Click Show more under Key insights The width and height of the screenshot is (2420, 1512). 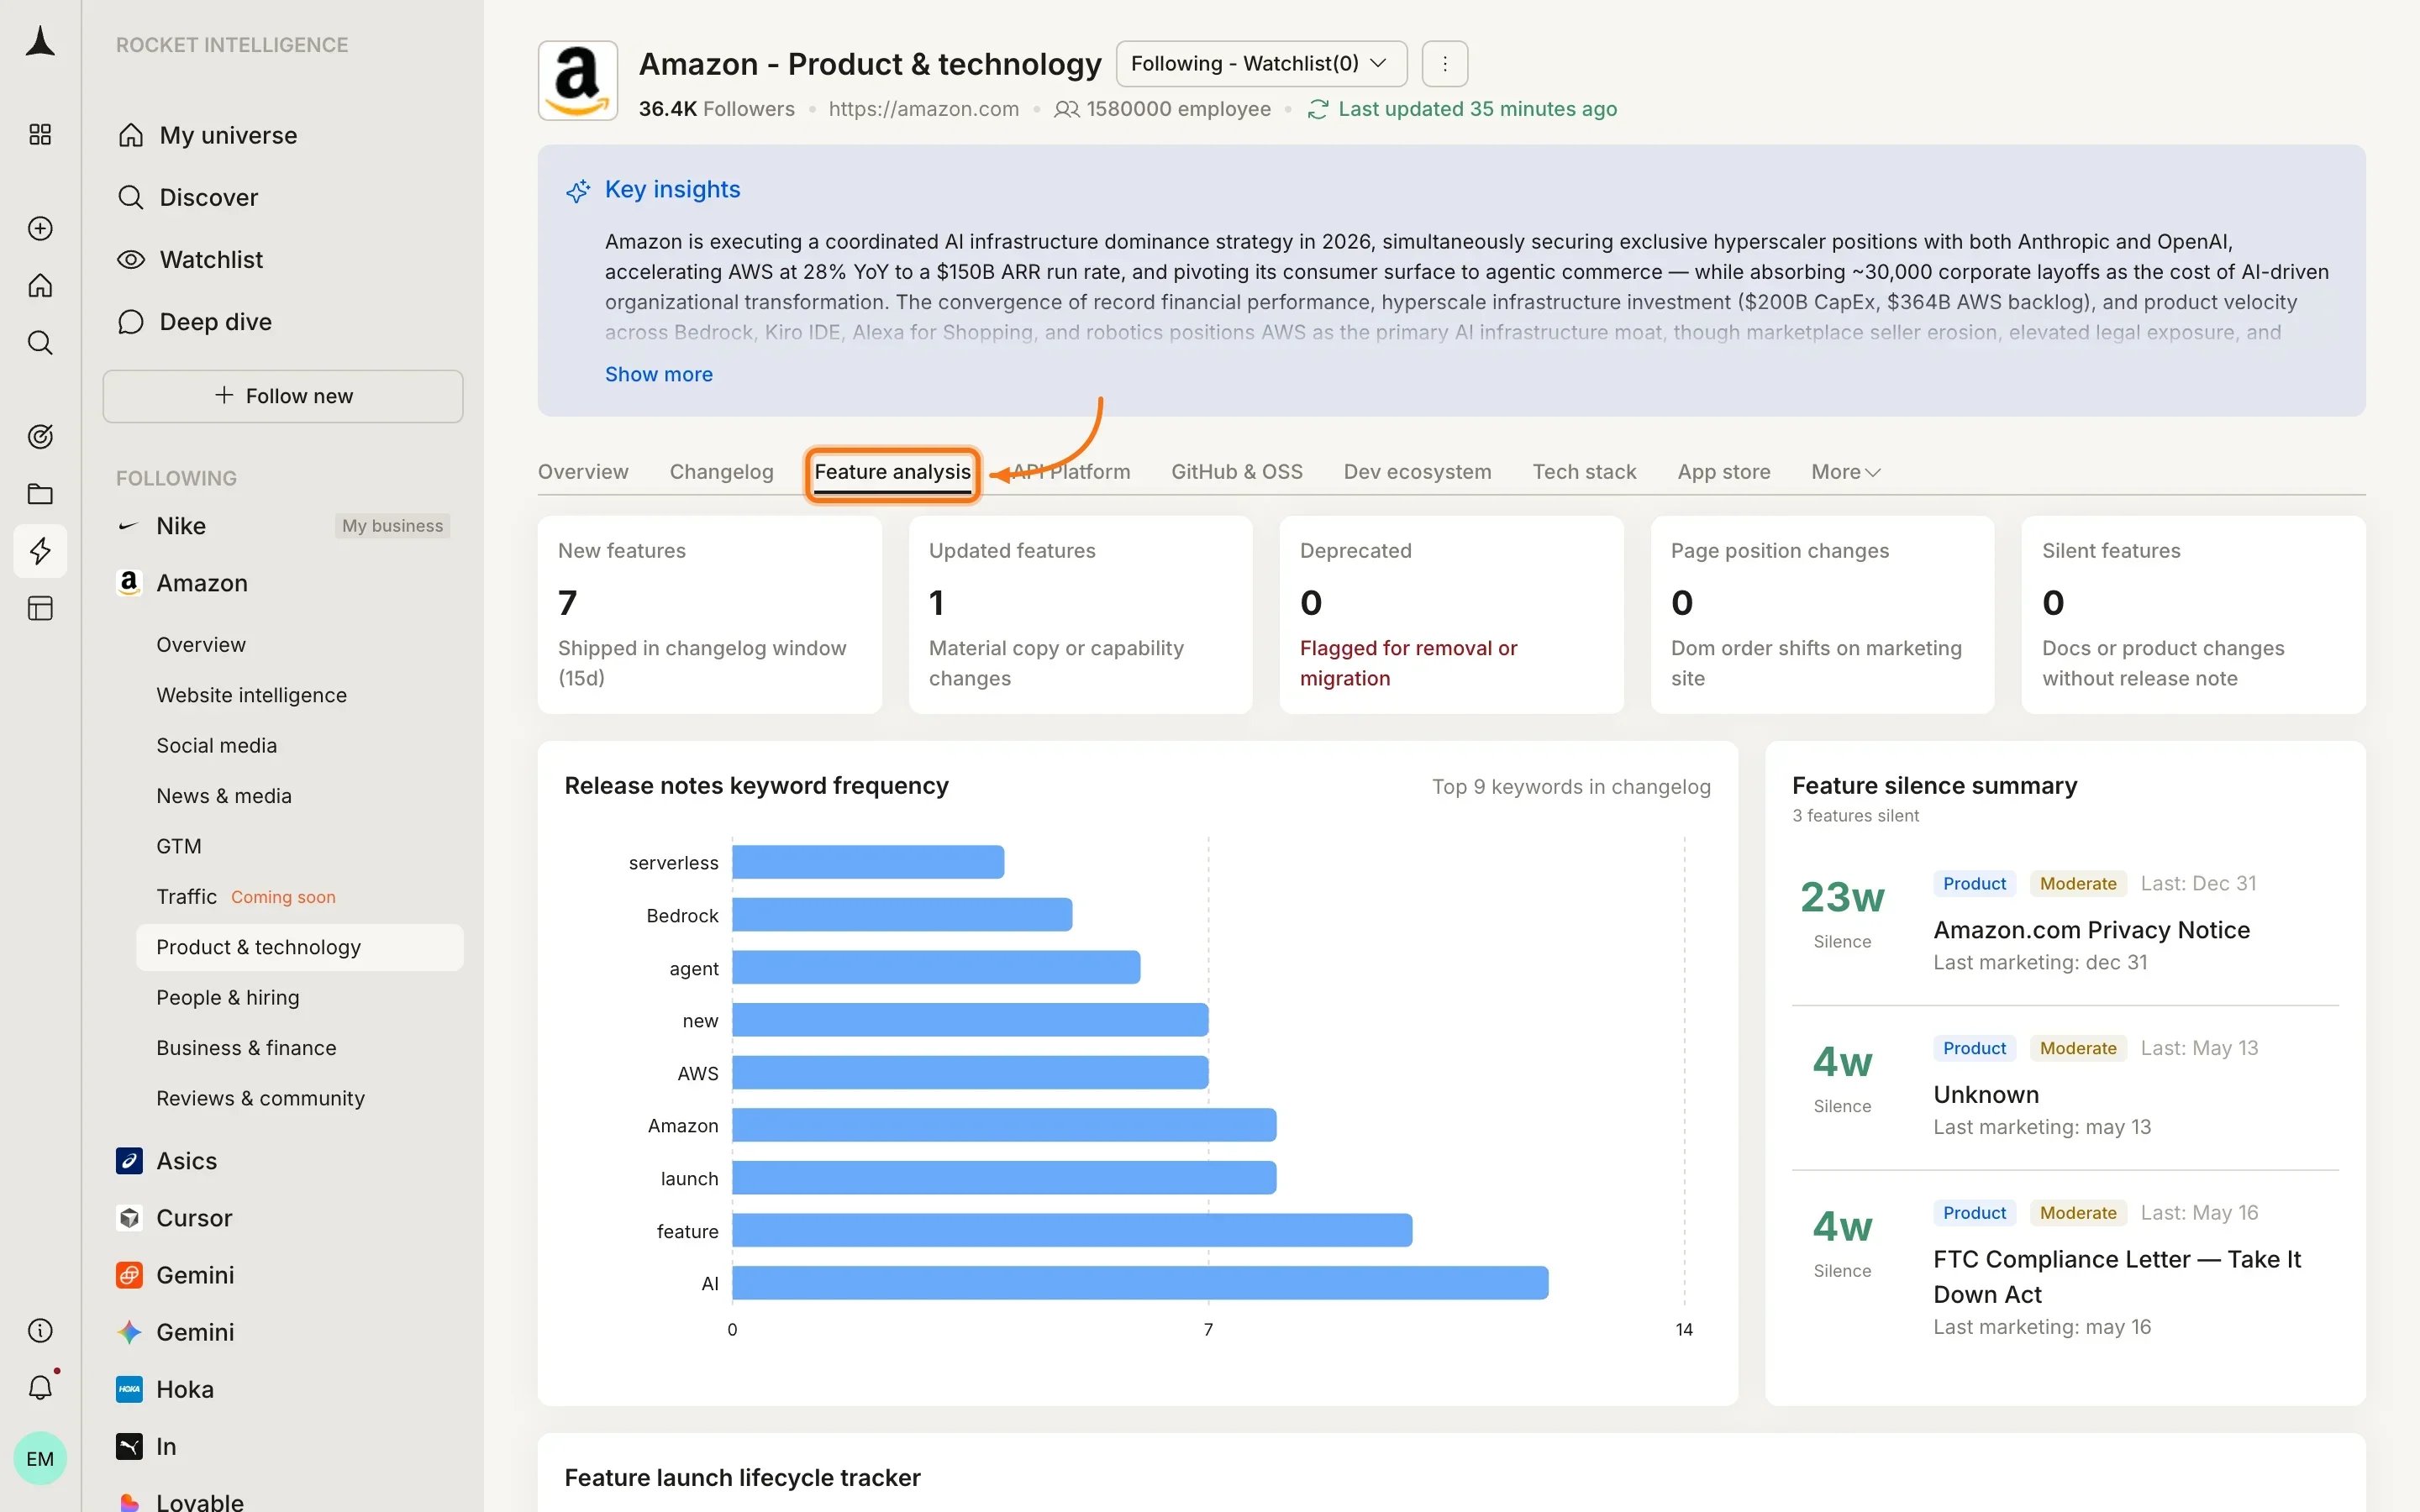click(658, 374)
